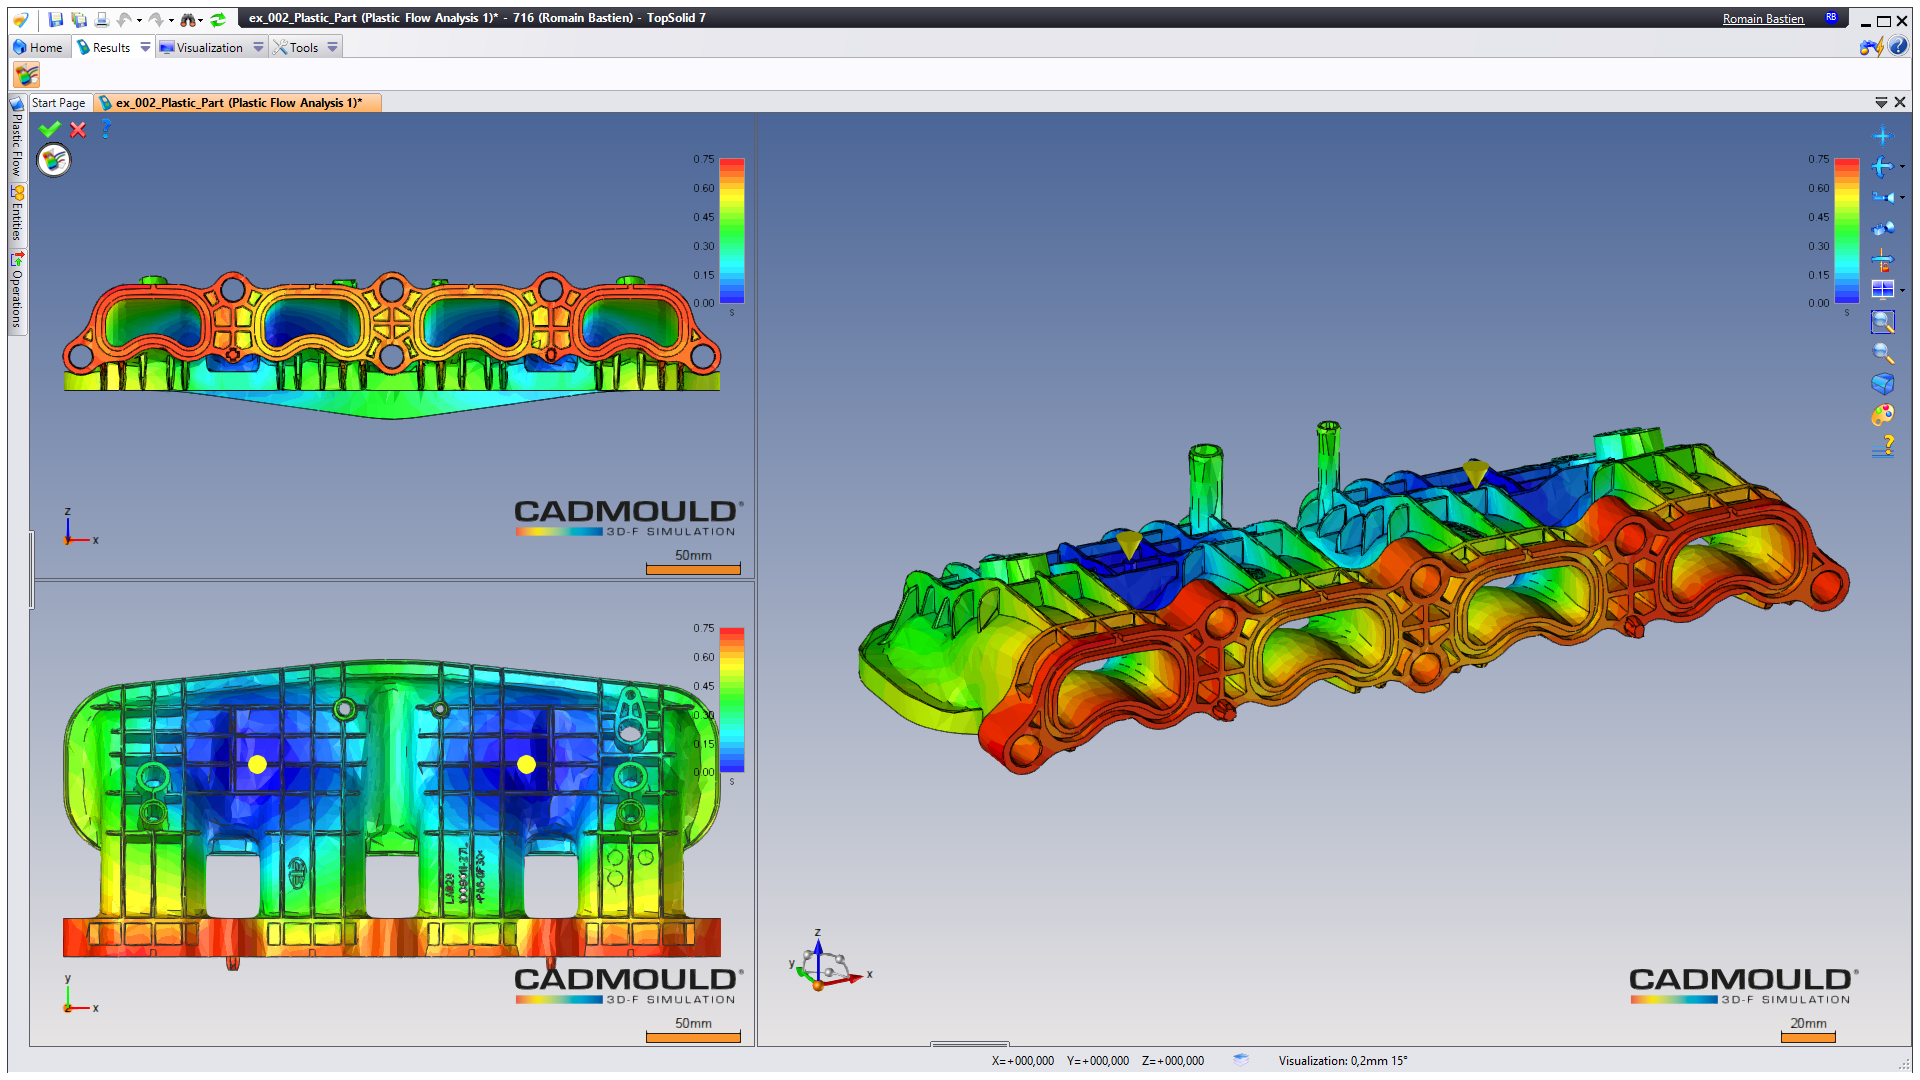This screenshot has height=1080, width=1920.
Task: Click the red X cancel icon
Action: (78, 130)
